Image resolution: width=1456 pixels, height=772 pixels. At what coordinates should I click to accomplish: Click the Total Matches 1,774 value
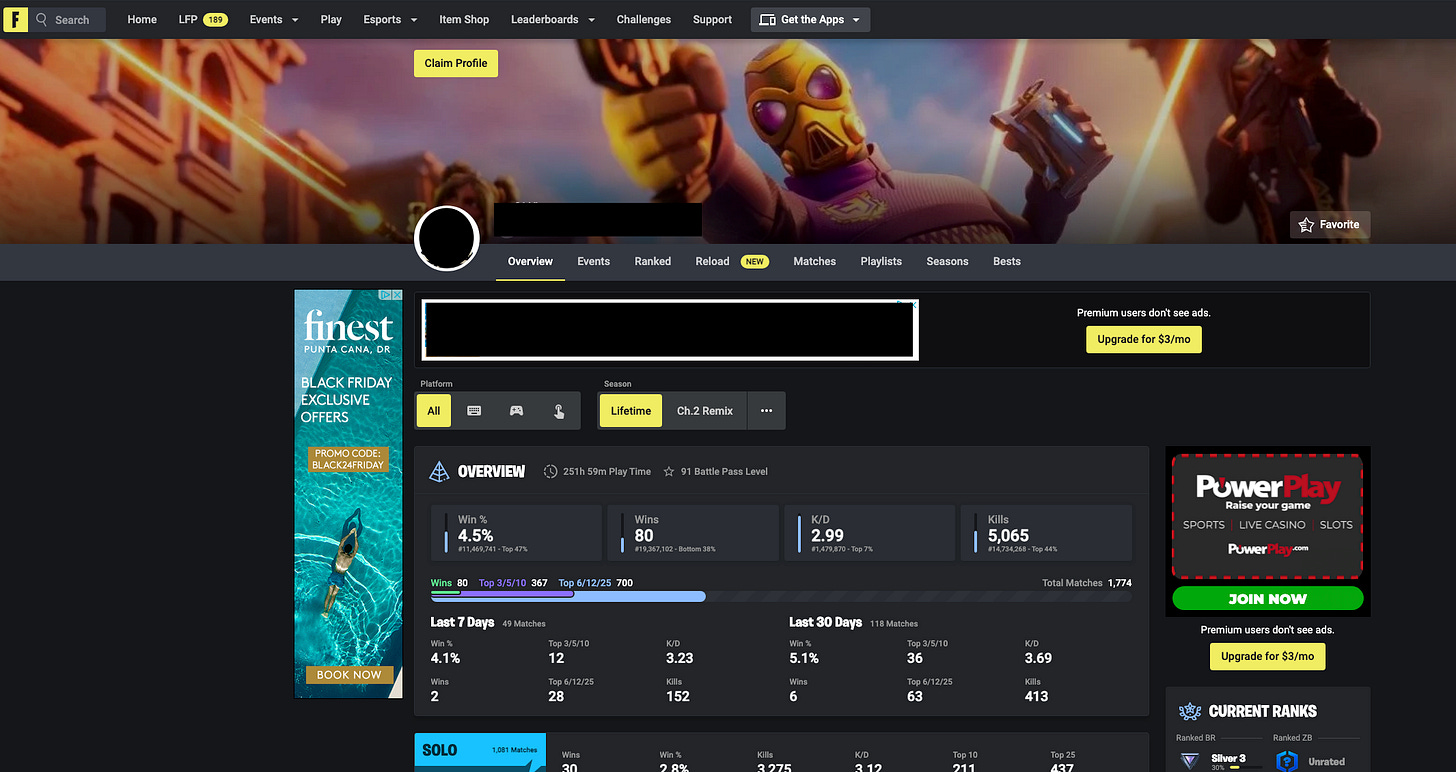(1120, 583)
